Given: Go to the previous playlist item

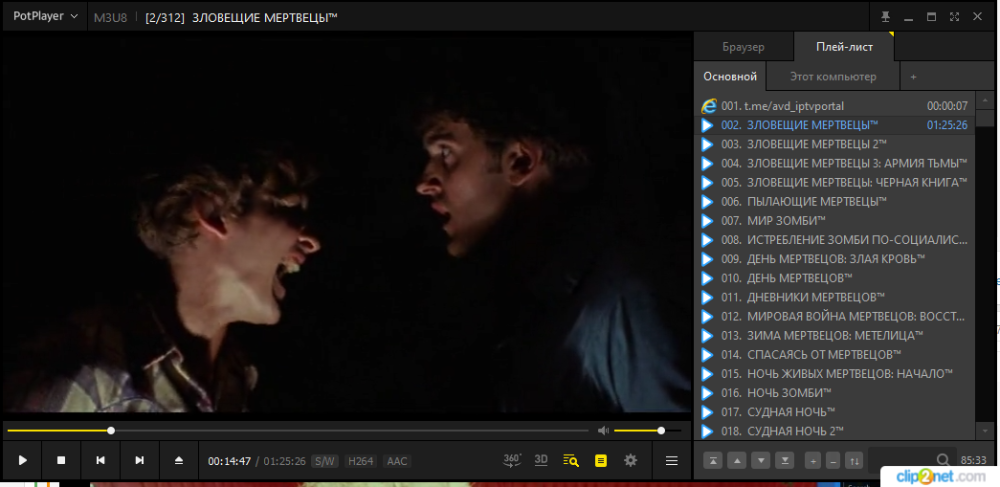Looking at the screenshot, I should [100, 460].
